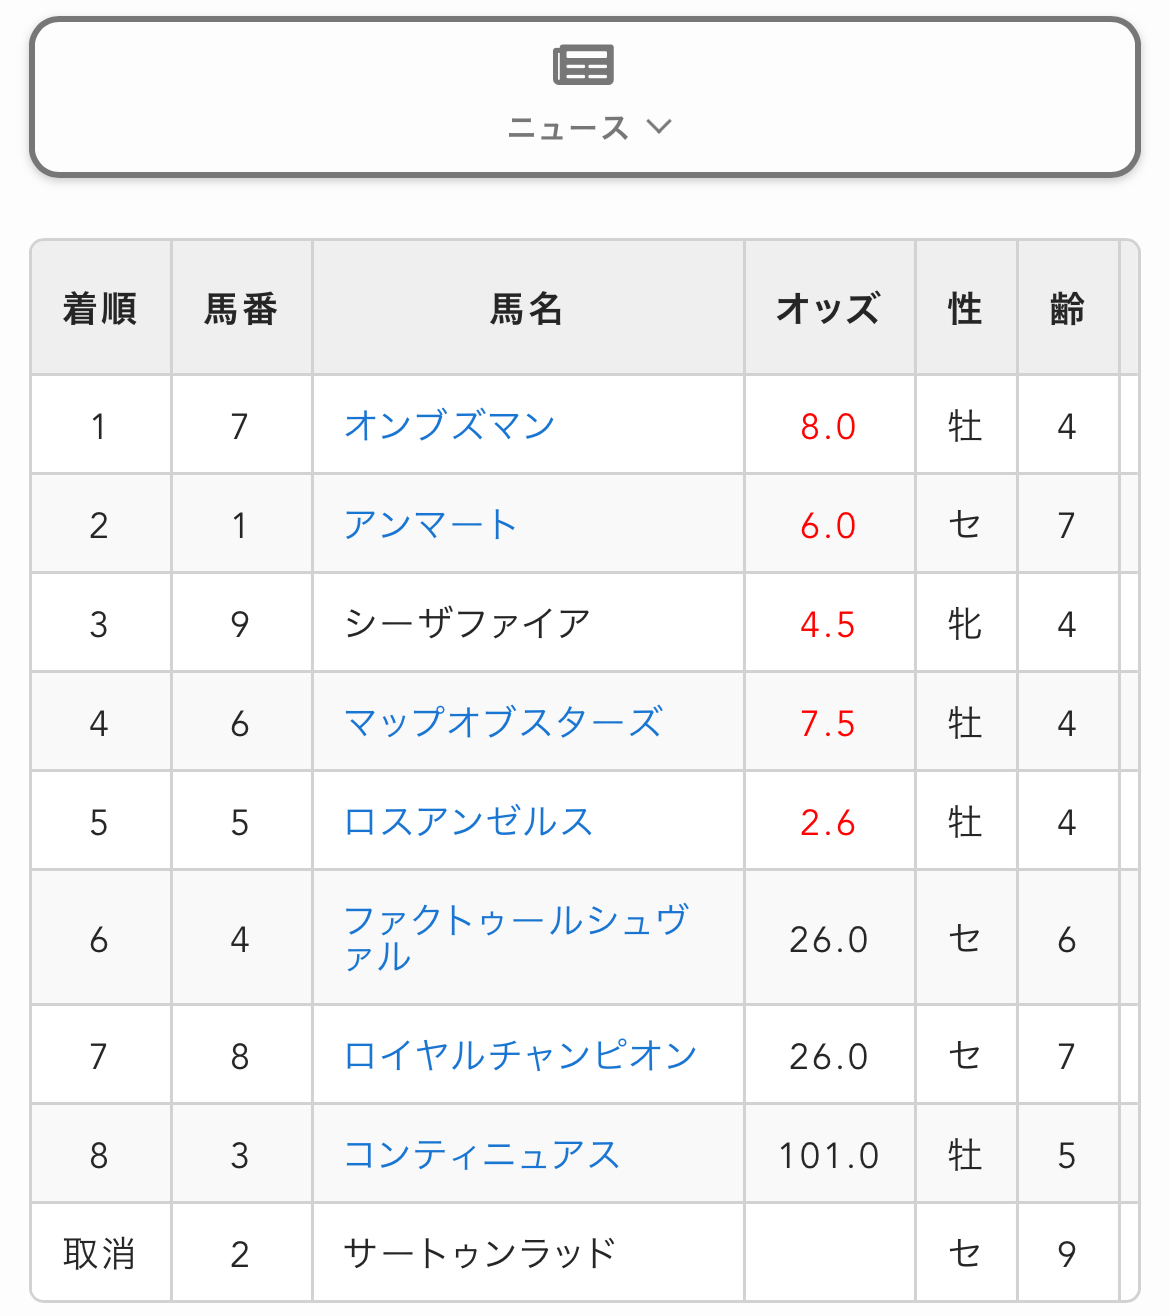Select the サートゥンラッド horse name cell
The image size is (1170, 1316).
click(479, 1253)
